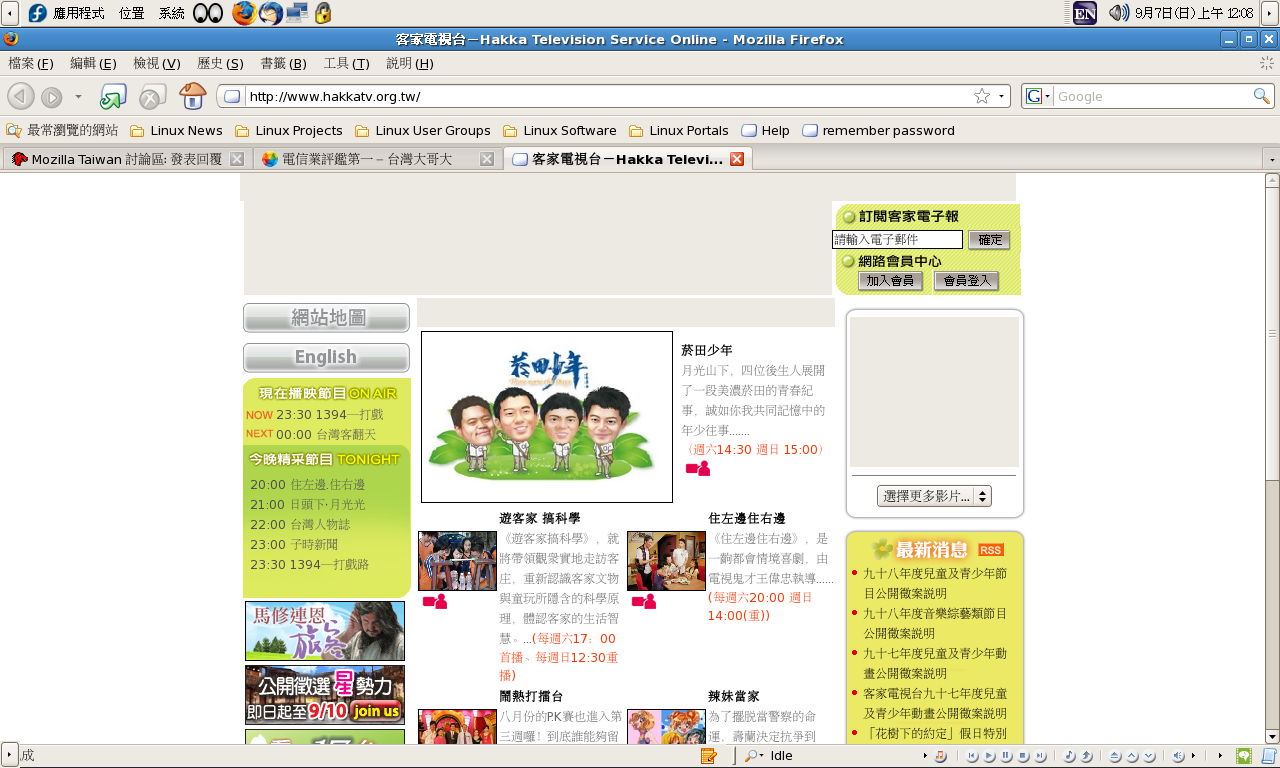Open the back/forward history dropdown arrow
The width and height of the screenshot is (1280, 768).
(78, 96)
